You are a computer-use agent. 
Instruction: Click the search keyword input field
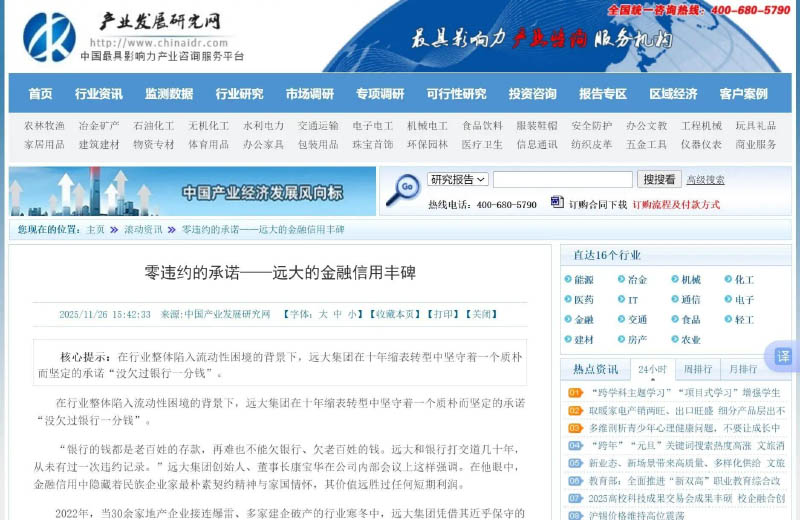click(x=562, y=180)
